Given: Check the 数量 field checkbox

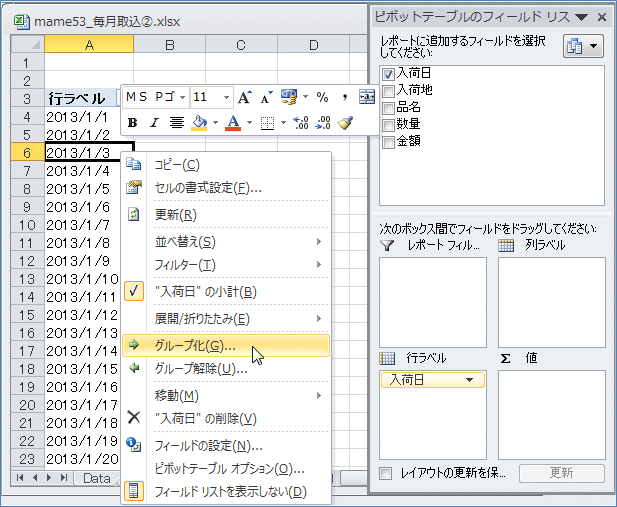Looking at the screenshot, I should pyautogui.click(x=388, y=125).
